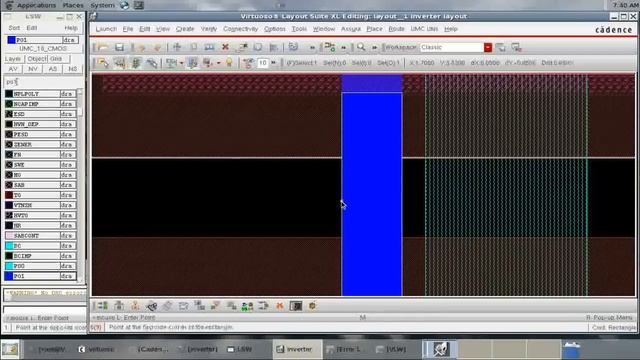This screenshot has width=640, height=360.
Task: Expand overflow arrows after zoom icon
Action: pyautogui.click(x=375, y=47)
